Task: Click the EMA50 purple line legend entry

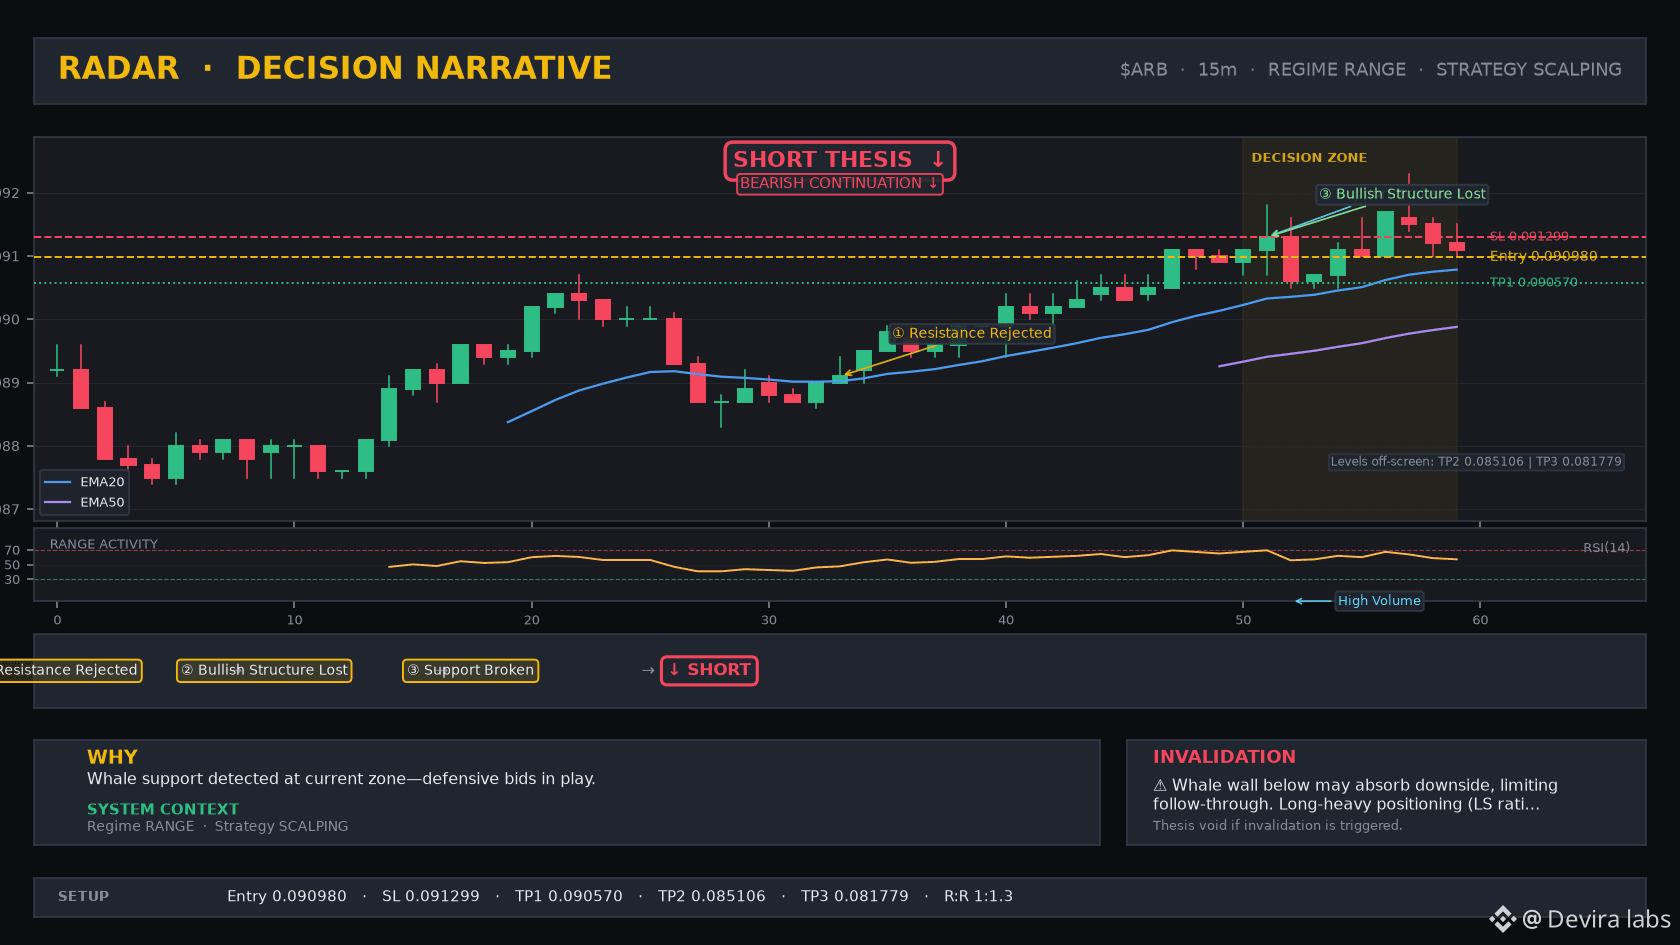Action: click(84, 503)
